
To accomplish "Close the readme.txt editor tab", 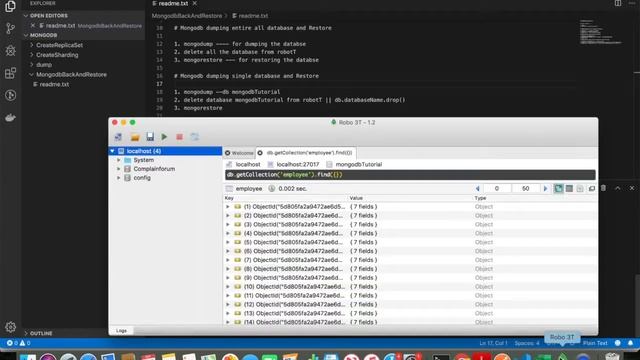I will [x=195, y=3].
